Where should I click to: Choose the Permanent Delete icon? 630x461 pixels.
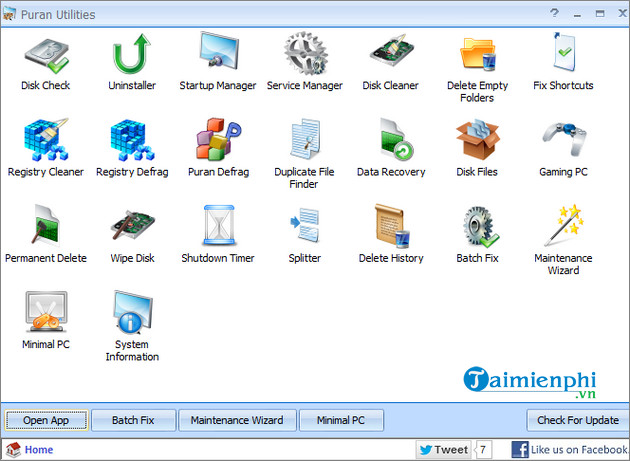tap(46, 225)
